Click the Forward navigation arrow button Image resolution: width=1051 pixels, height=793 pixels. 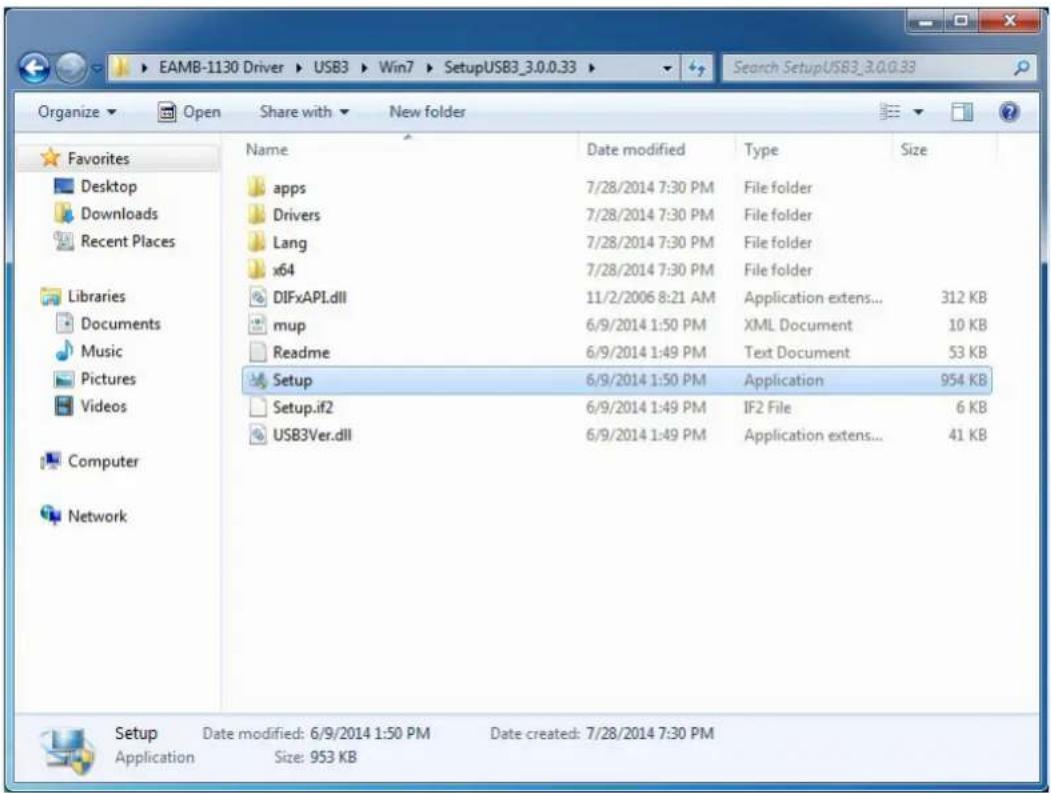71,68
